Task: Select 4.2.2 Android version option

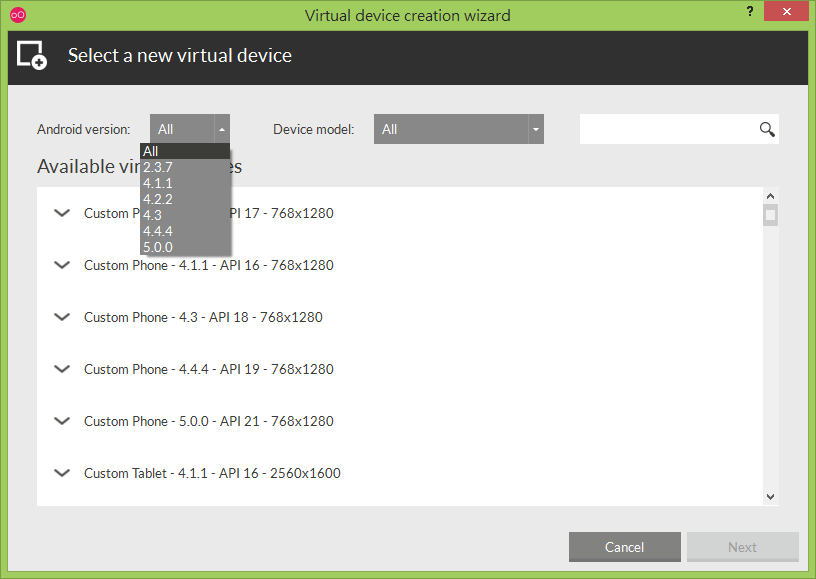Action: tap(185, 199)
